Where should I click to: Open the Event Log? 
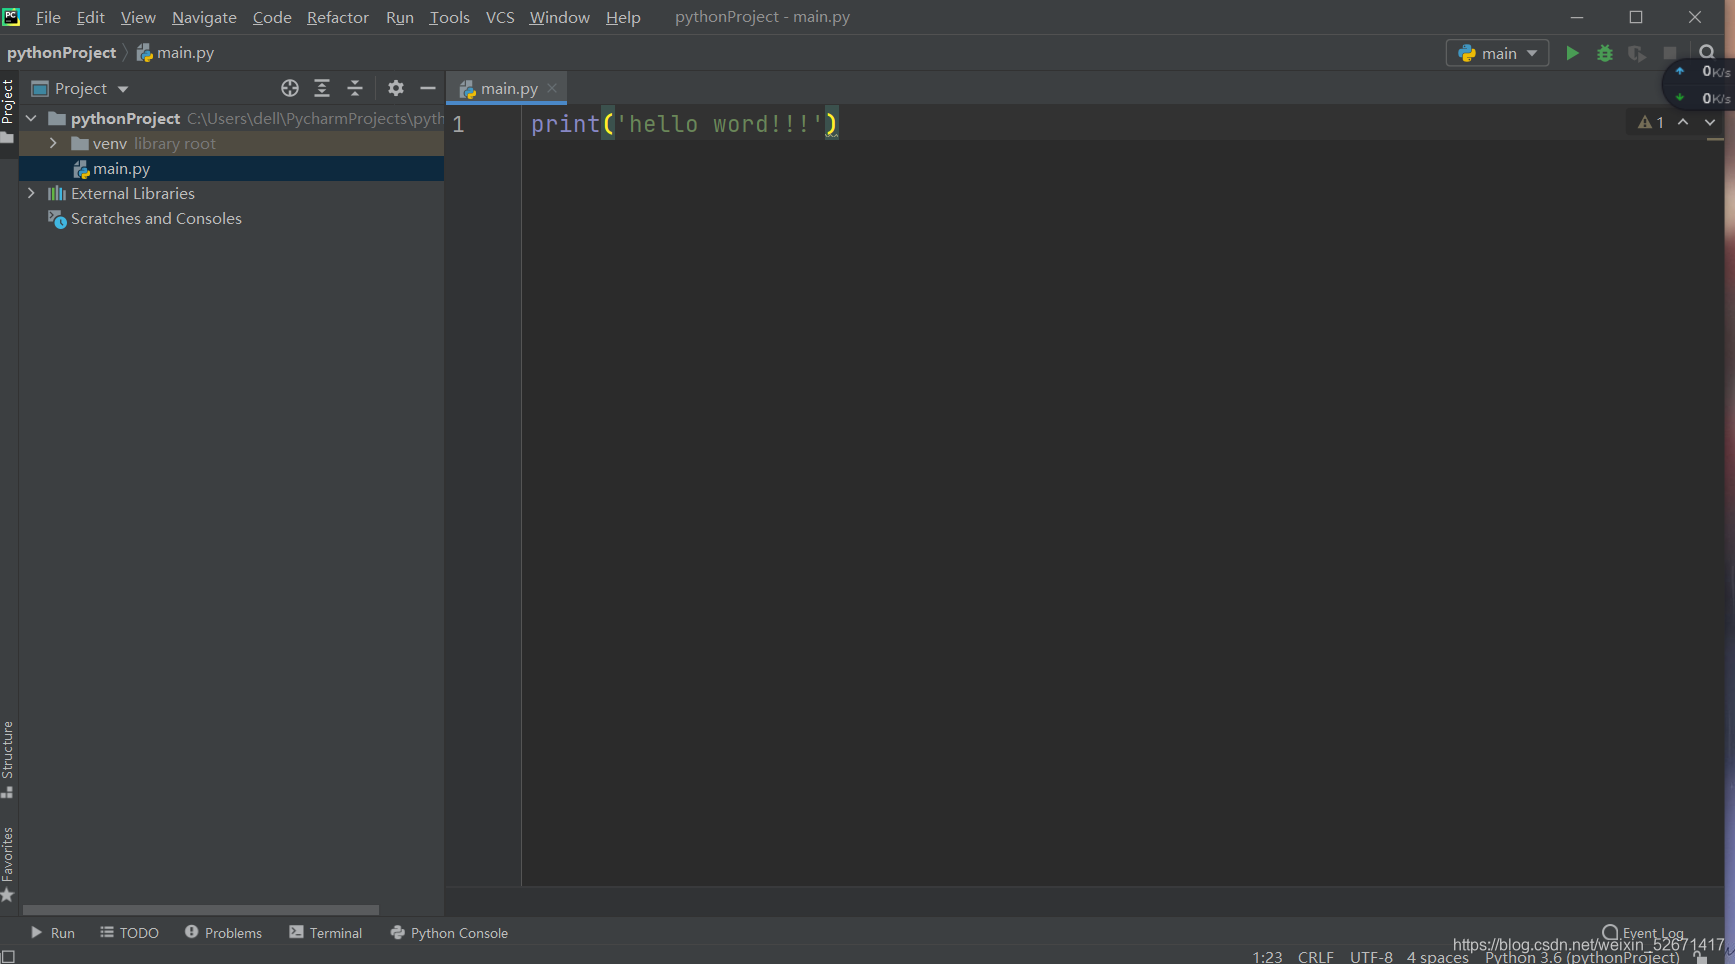[1643, 933]
